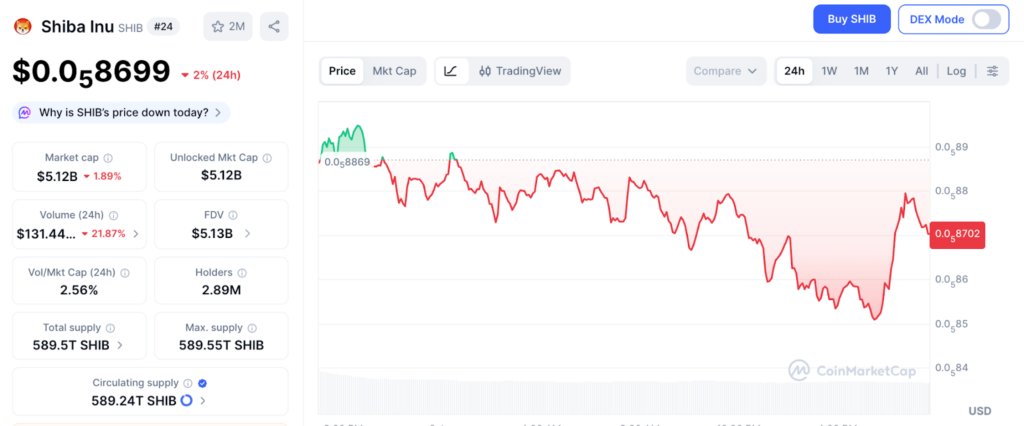
Task: Click the Shiba Inu coin logo
Action: point(24,26)
